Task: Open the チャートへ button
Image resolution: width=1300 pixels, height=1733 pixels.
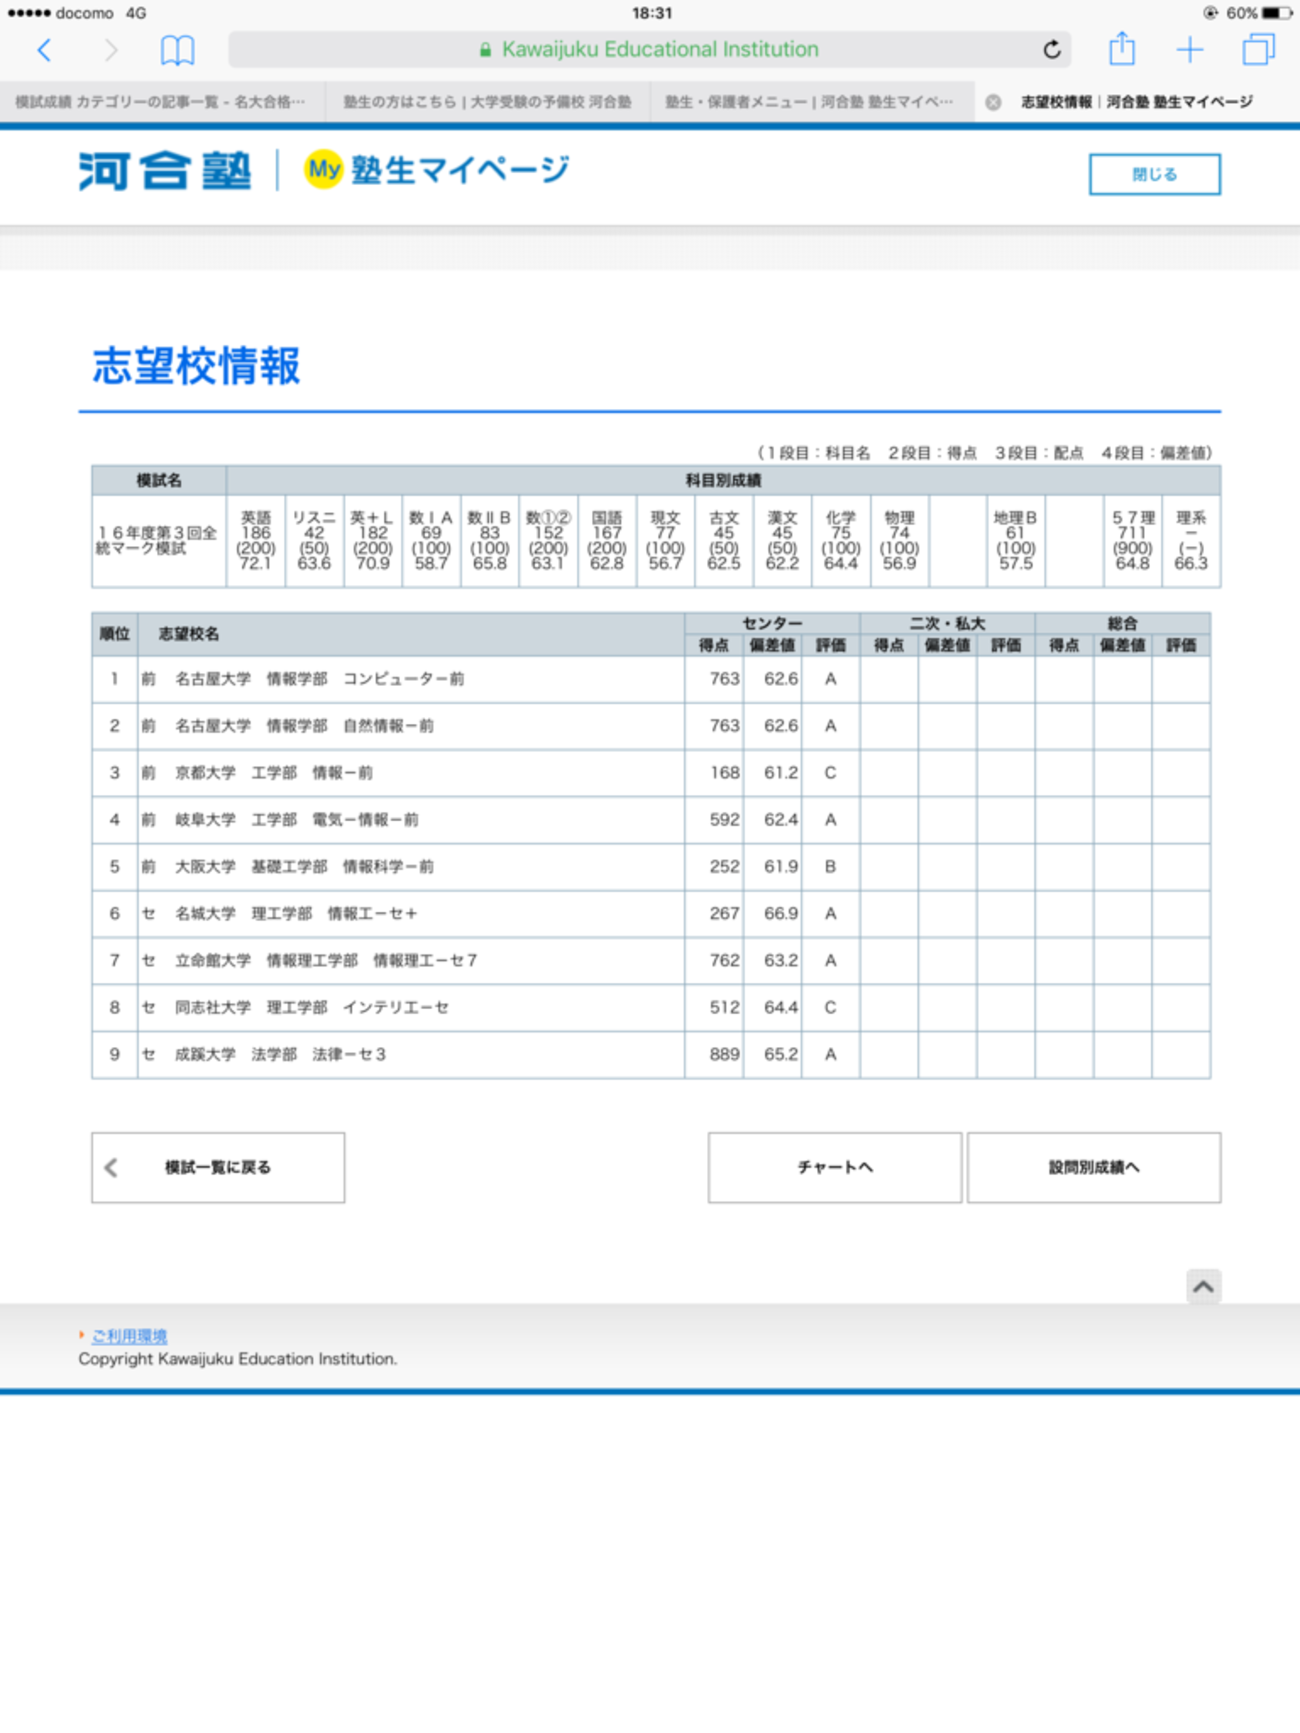Action: pyautogui.click(x=834, y=1167)
